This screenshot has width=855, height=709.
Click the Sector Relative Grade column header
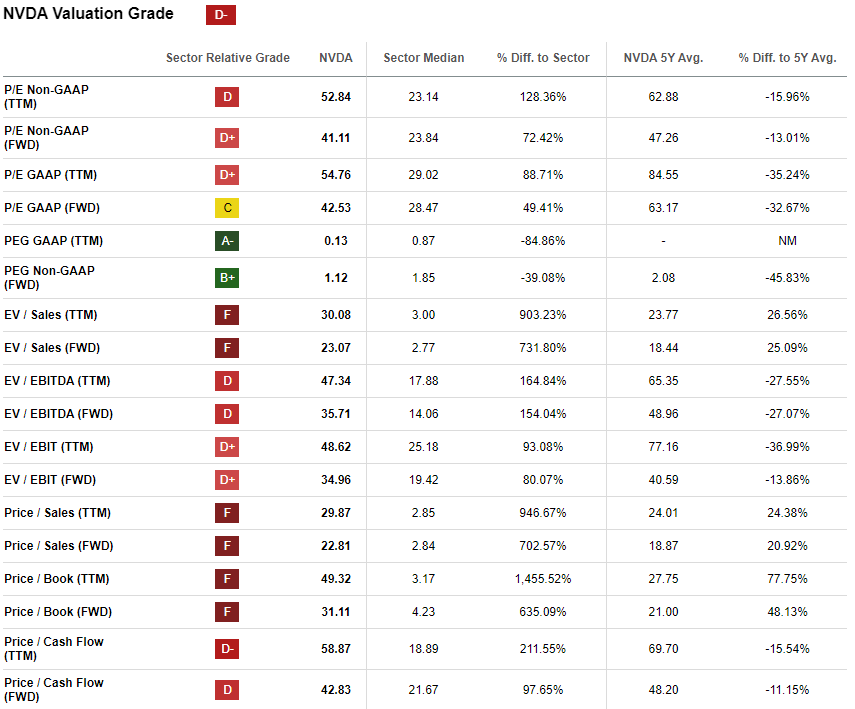(228, 58)
